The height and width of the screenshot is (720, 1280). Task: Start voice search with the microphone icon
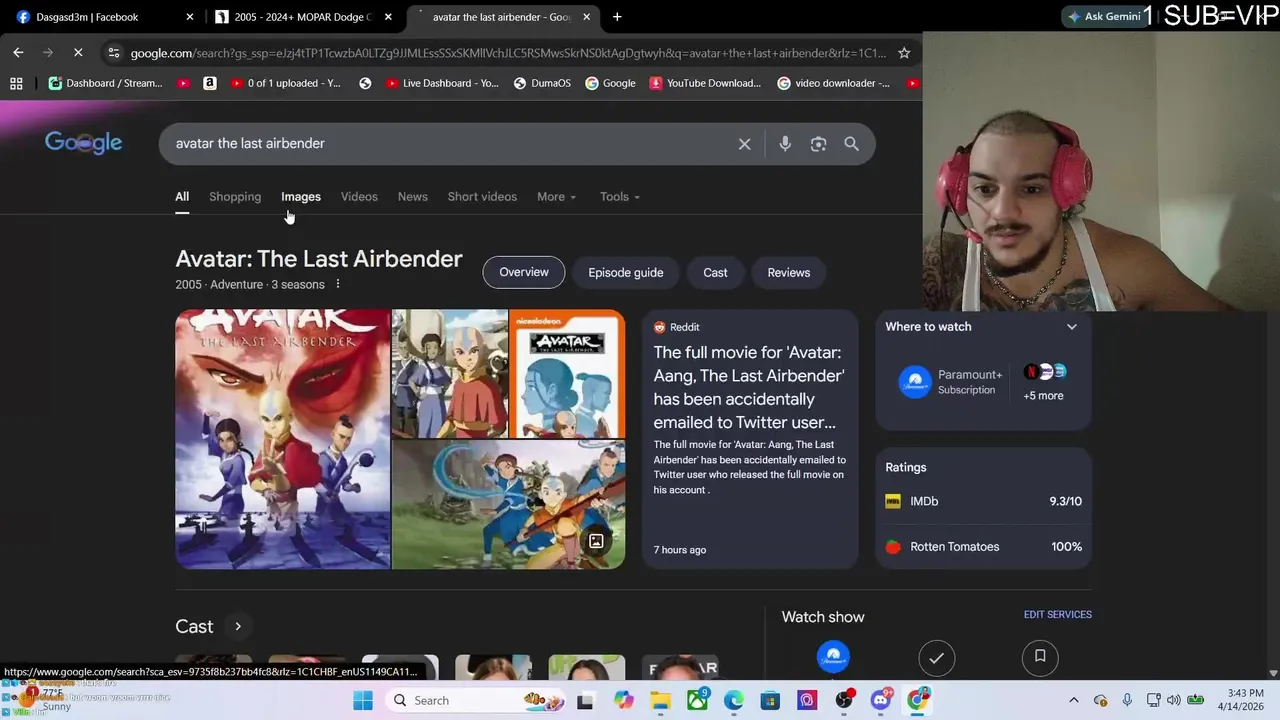(785, 144)
